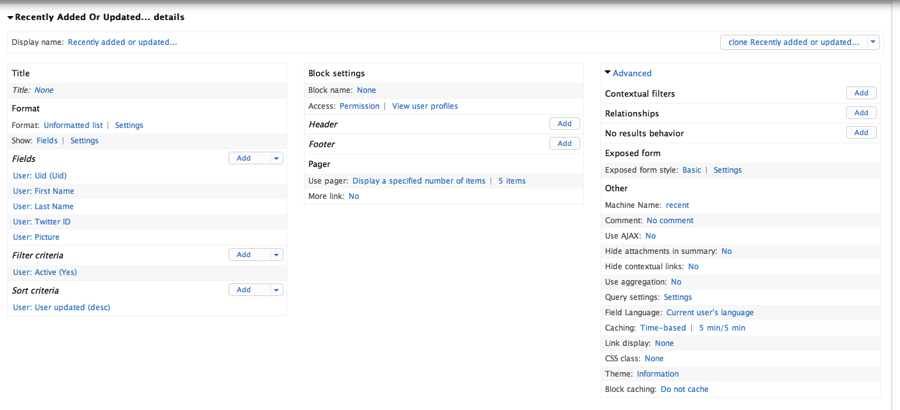Toggle the Use aggregation No link
900x410 pixels.
[676, 282]
